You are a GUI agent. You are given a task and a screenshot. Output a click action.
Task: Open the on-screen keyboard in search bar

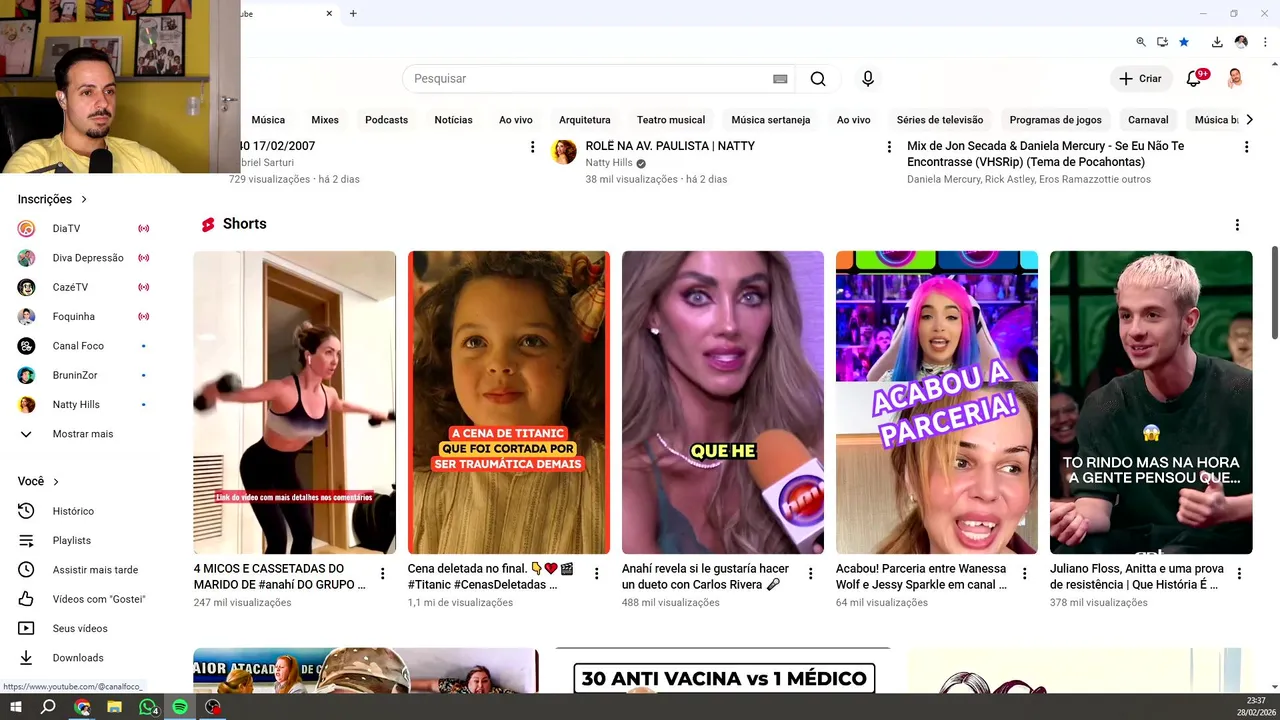[780, 79]
